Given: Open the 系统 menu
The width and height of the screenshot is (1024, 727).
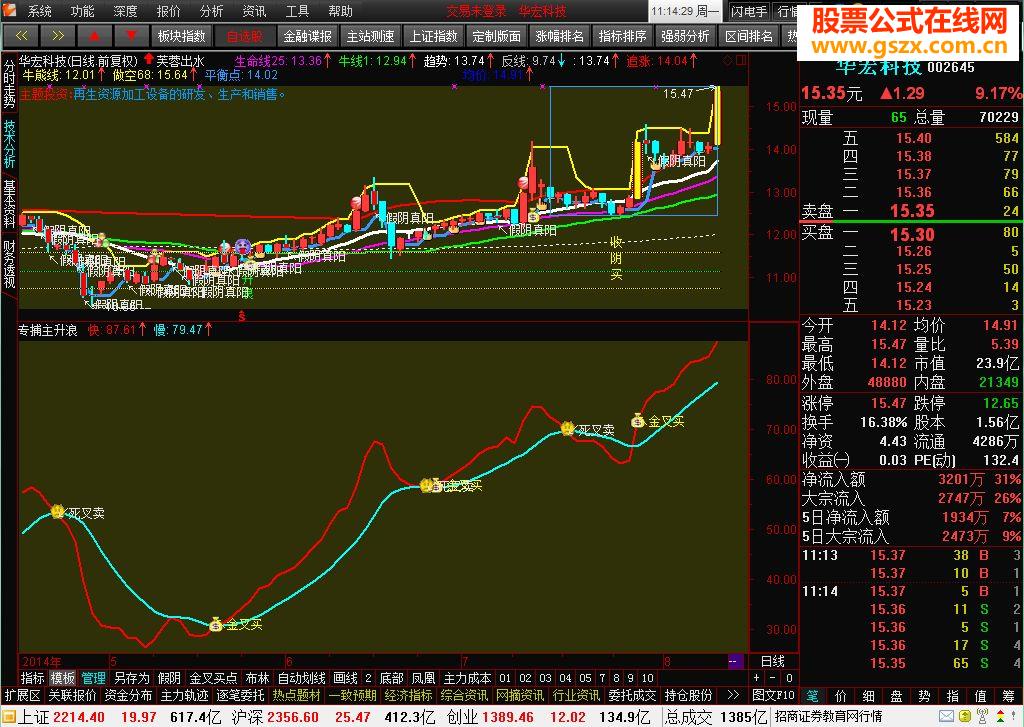Looking at the screenshot, I should click(x=40, y=11).
